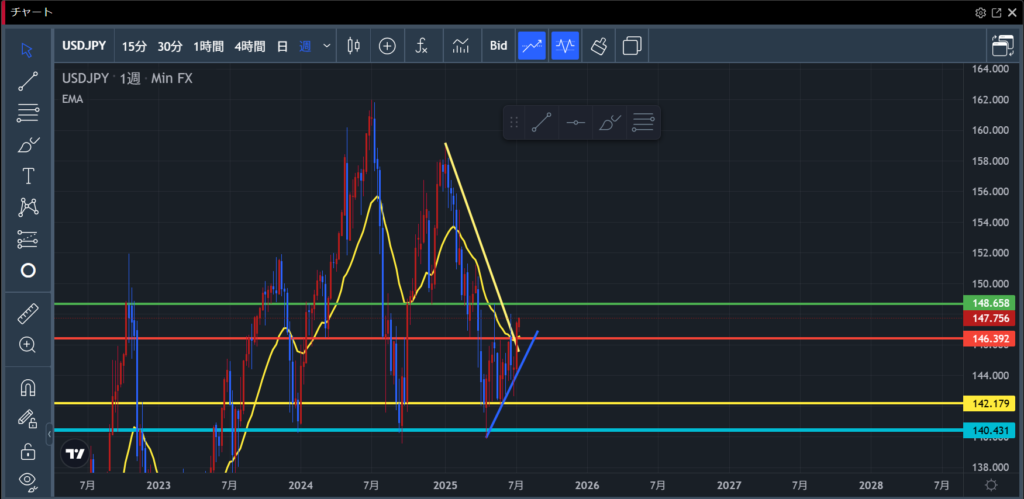
Task: Click the green 148.658 price label
Action: point(989,304)
